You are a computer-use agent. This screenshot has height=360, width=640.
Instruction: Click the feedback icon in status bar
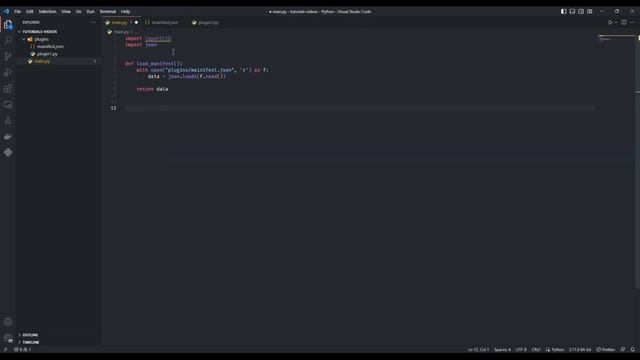(623, 349)
